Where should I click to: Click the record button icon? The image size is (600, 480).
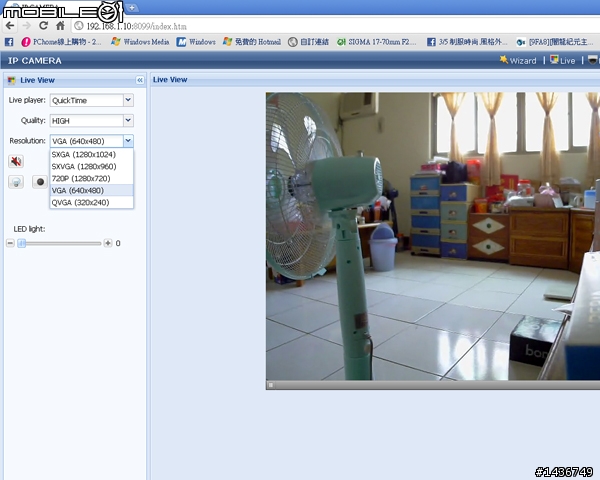click(x=40, y=182)
